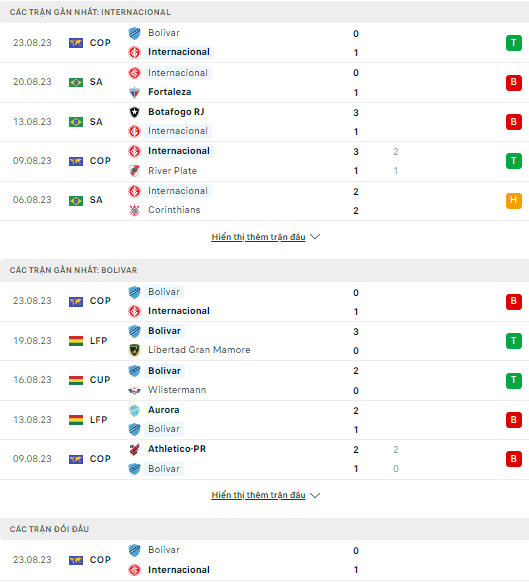Click the Fortaleza team crest icon
This screenshot has width=529, height=583.
(x=134, y=92)
